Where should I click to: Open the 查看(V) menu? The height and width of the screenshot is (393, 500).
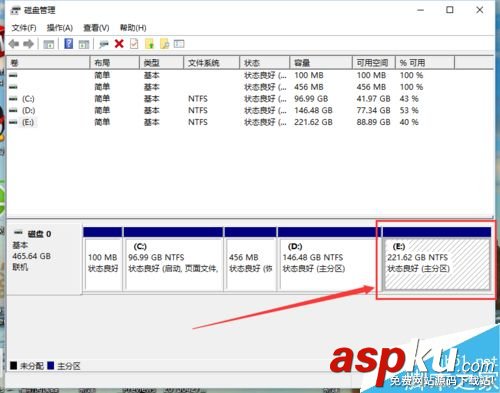(96, 28)
